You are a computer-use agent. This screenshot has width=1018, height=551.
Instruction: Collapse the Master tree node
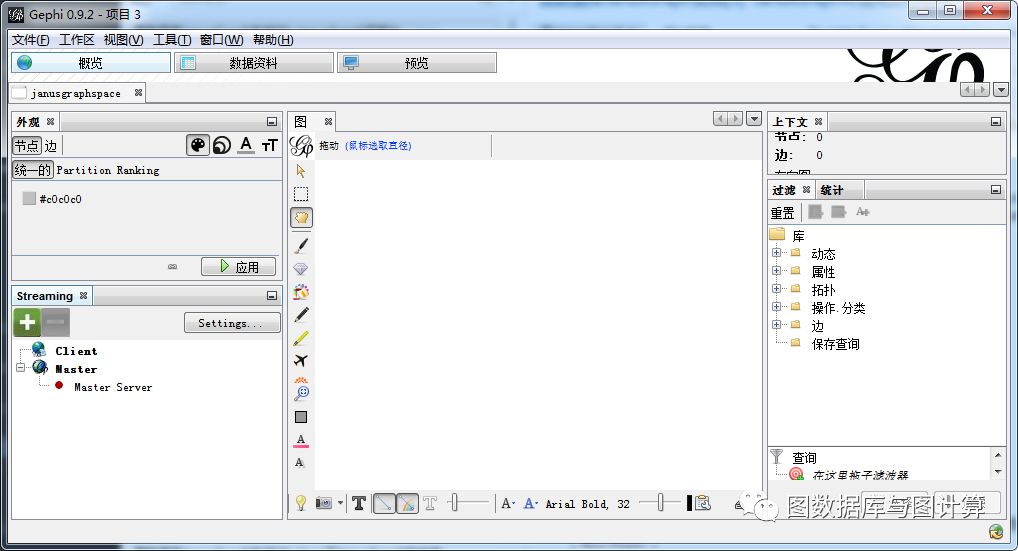(20, 368)
